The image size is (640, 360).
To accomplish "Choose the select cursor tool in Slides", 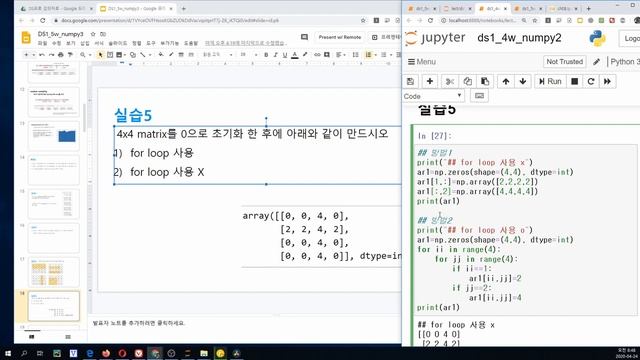I will (x=100, y=55).
